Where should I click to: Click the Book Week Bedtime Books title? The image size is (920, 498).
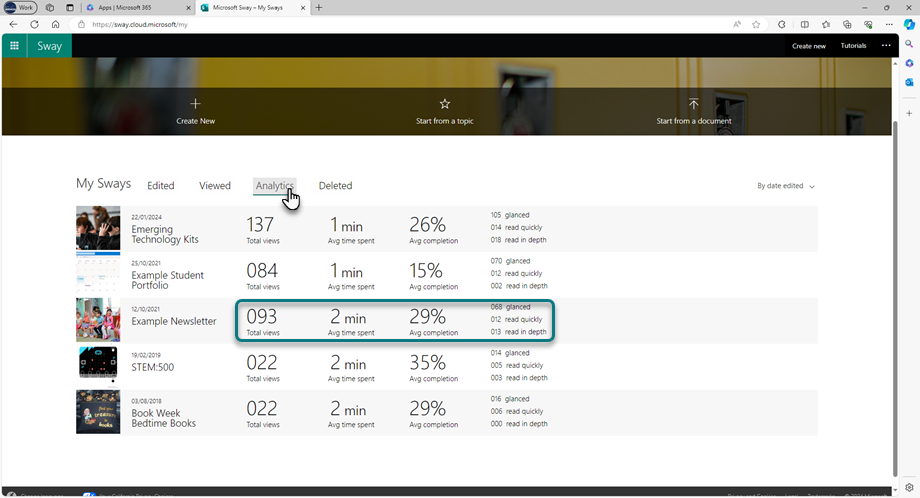163,418
